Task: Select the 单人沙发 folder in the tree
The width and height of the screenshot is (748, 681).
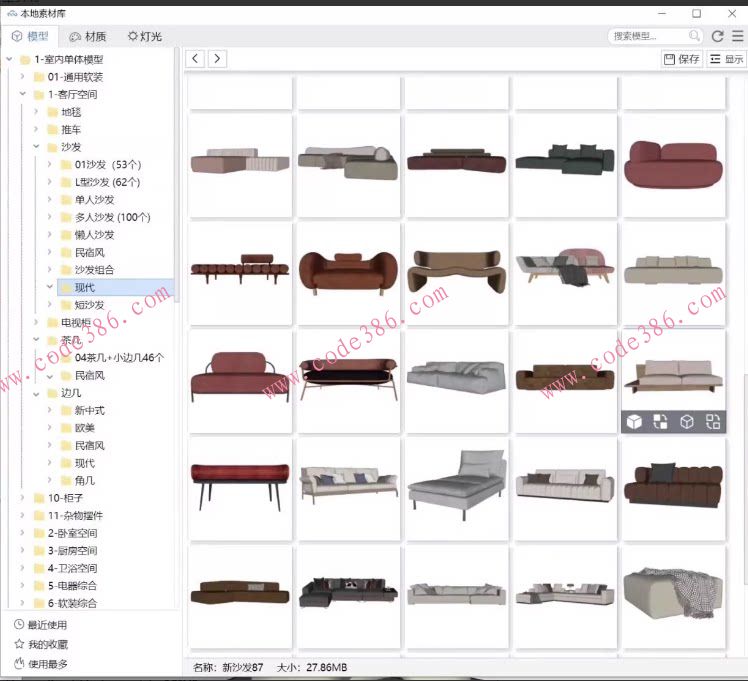Action: pyautogui.click(x=95, y=200)
